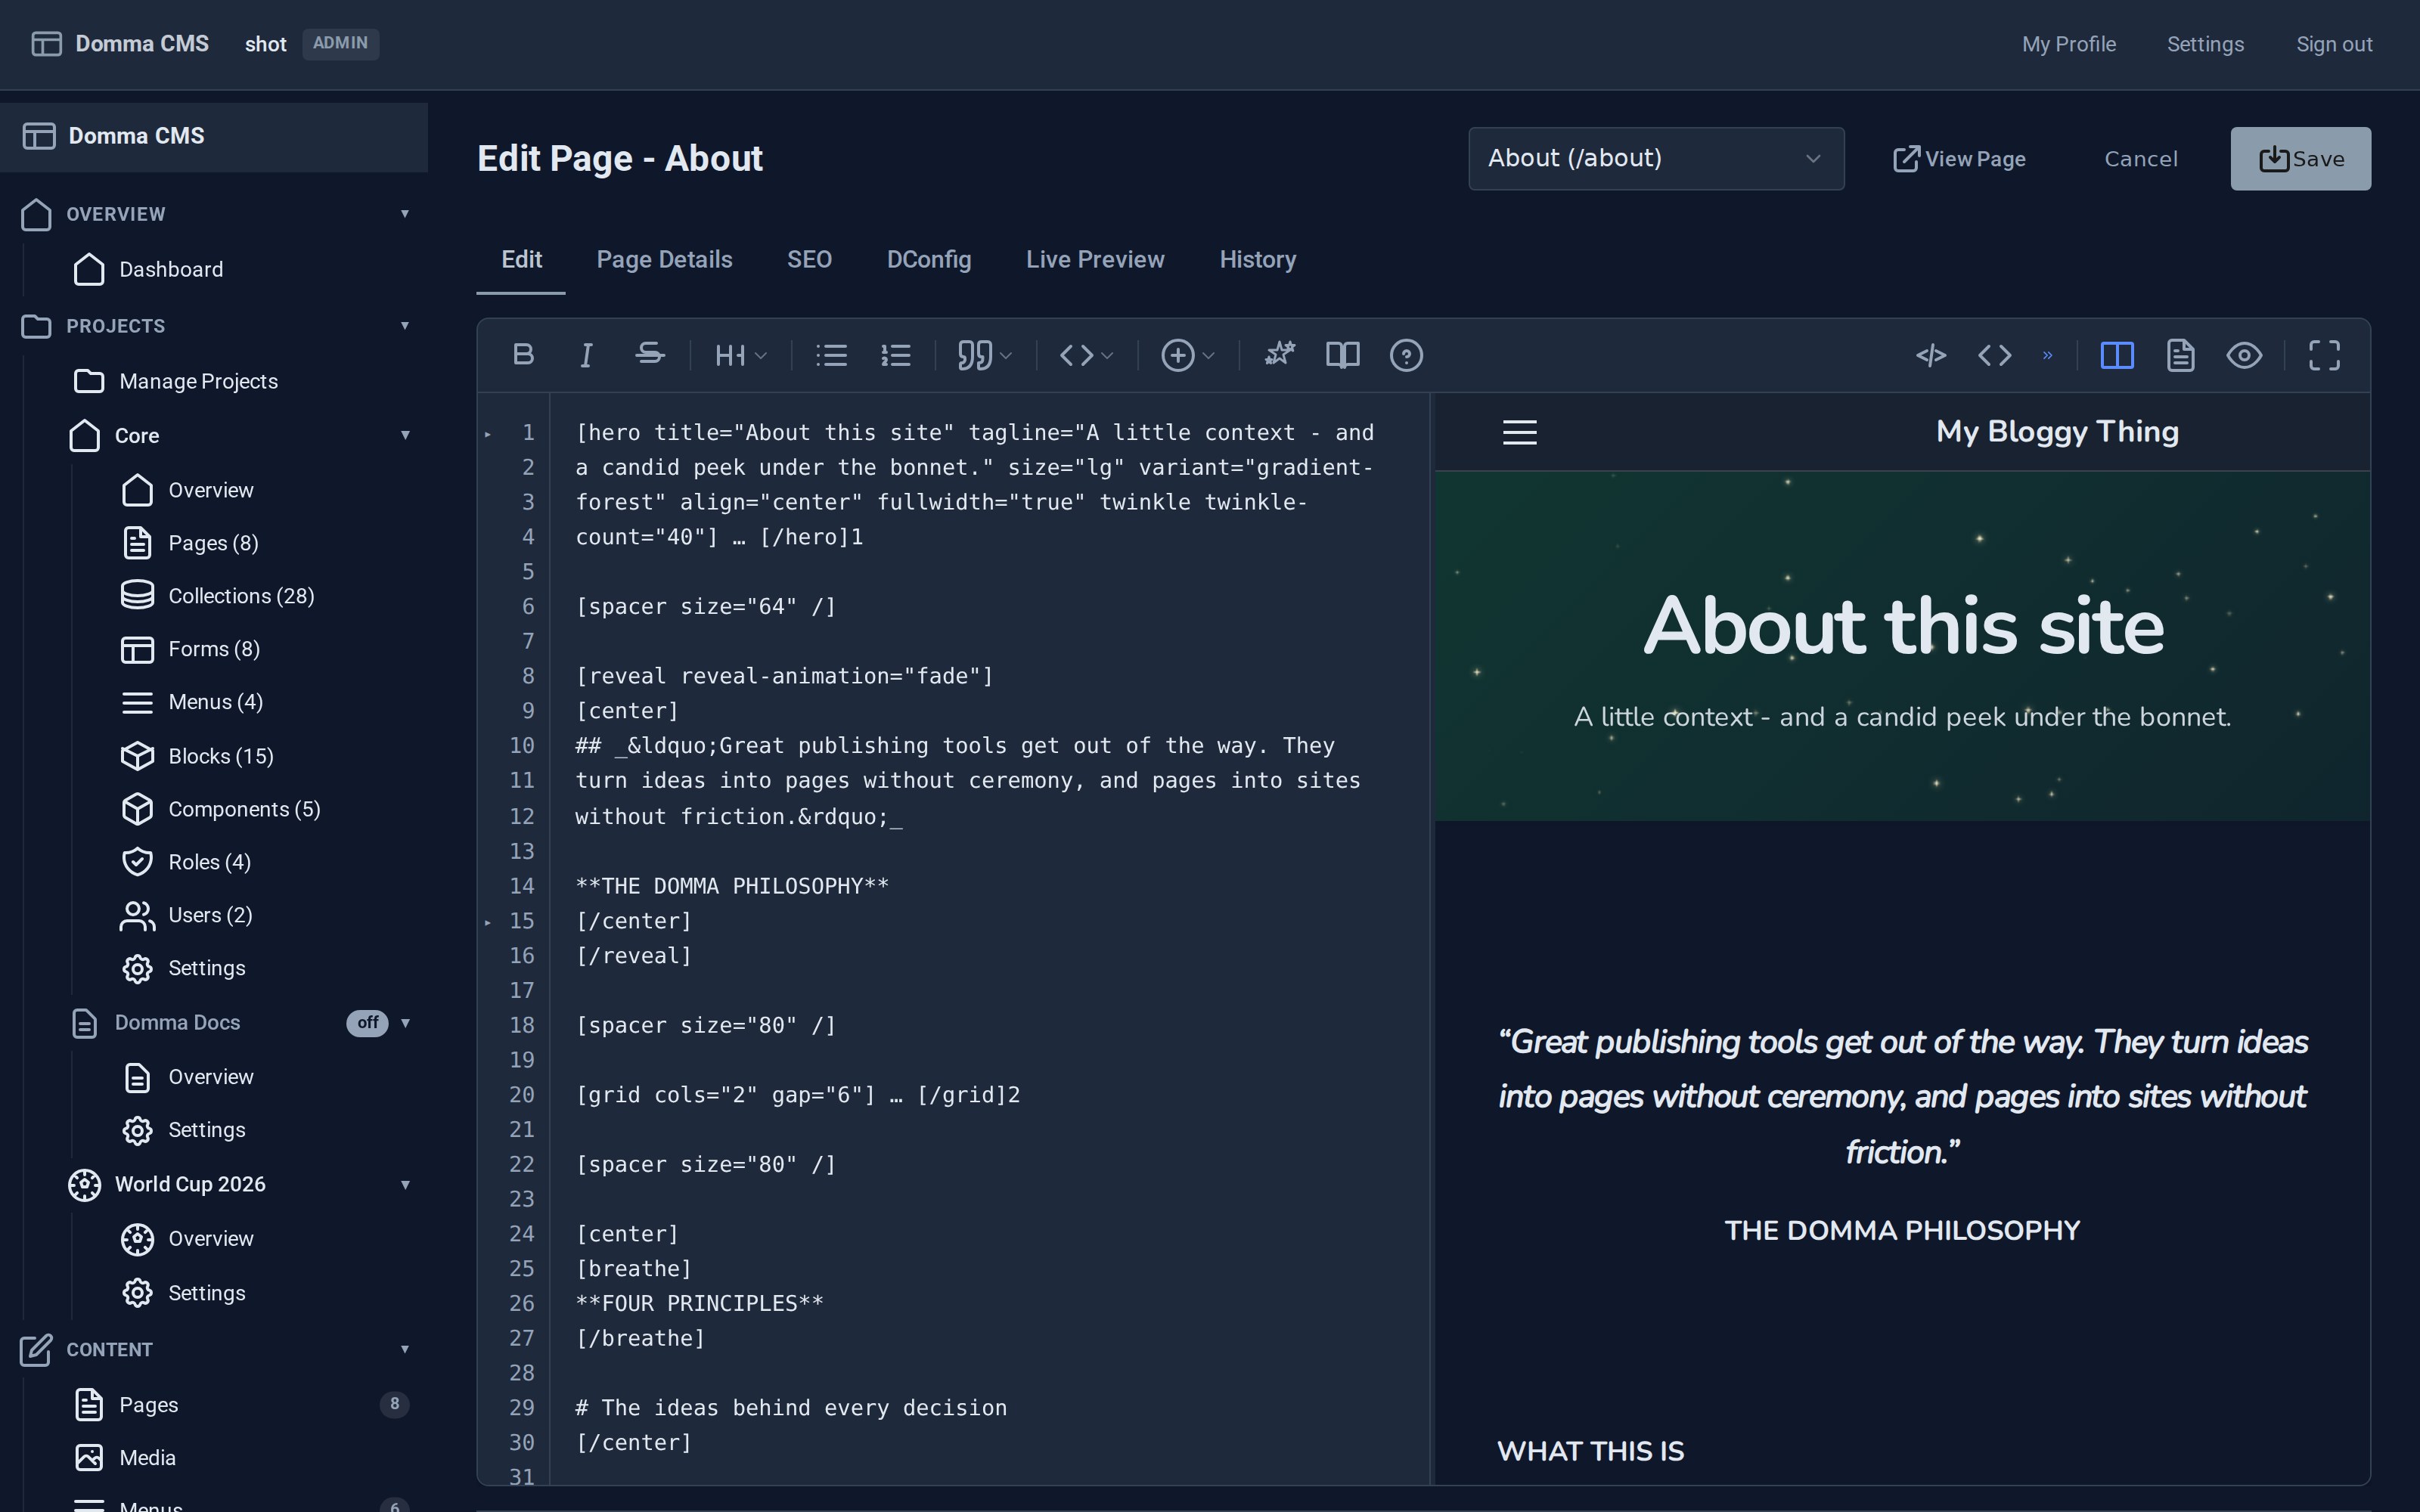Viewport: 2420px width, 1512px height.
Task: Open the heading level dropdown
Action: [741, 355]
